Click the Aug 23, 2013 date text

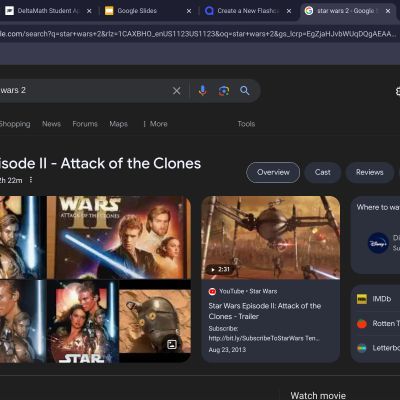227,350
